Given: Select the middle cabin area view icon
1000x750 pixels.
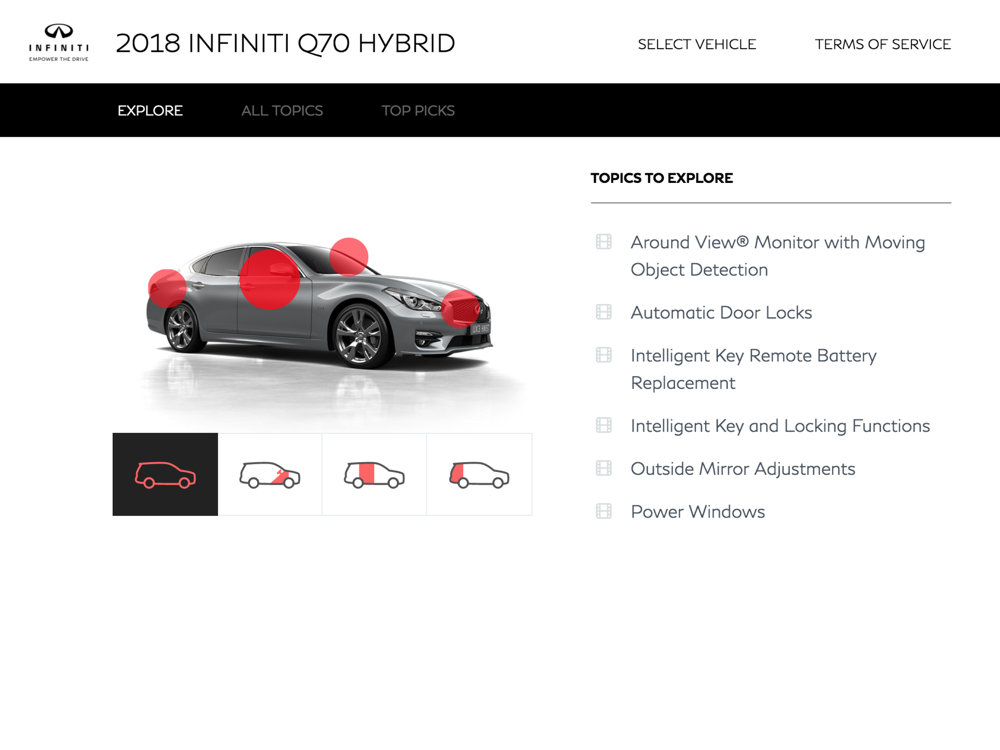Looking at the screenshot, I should click(374, 474).
